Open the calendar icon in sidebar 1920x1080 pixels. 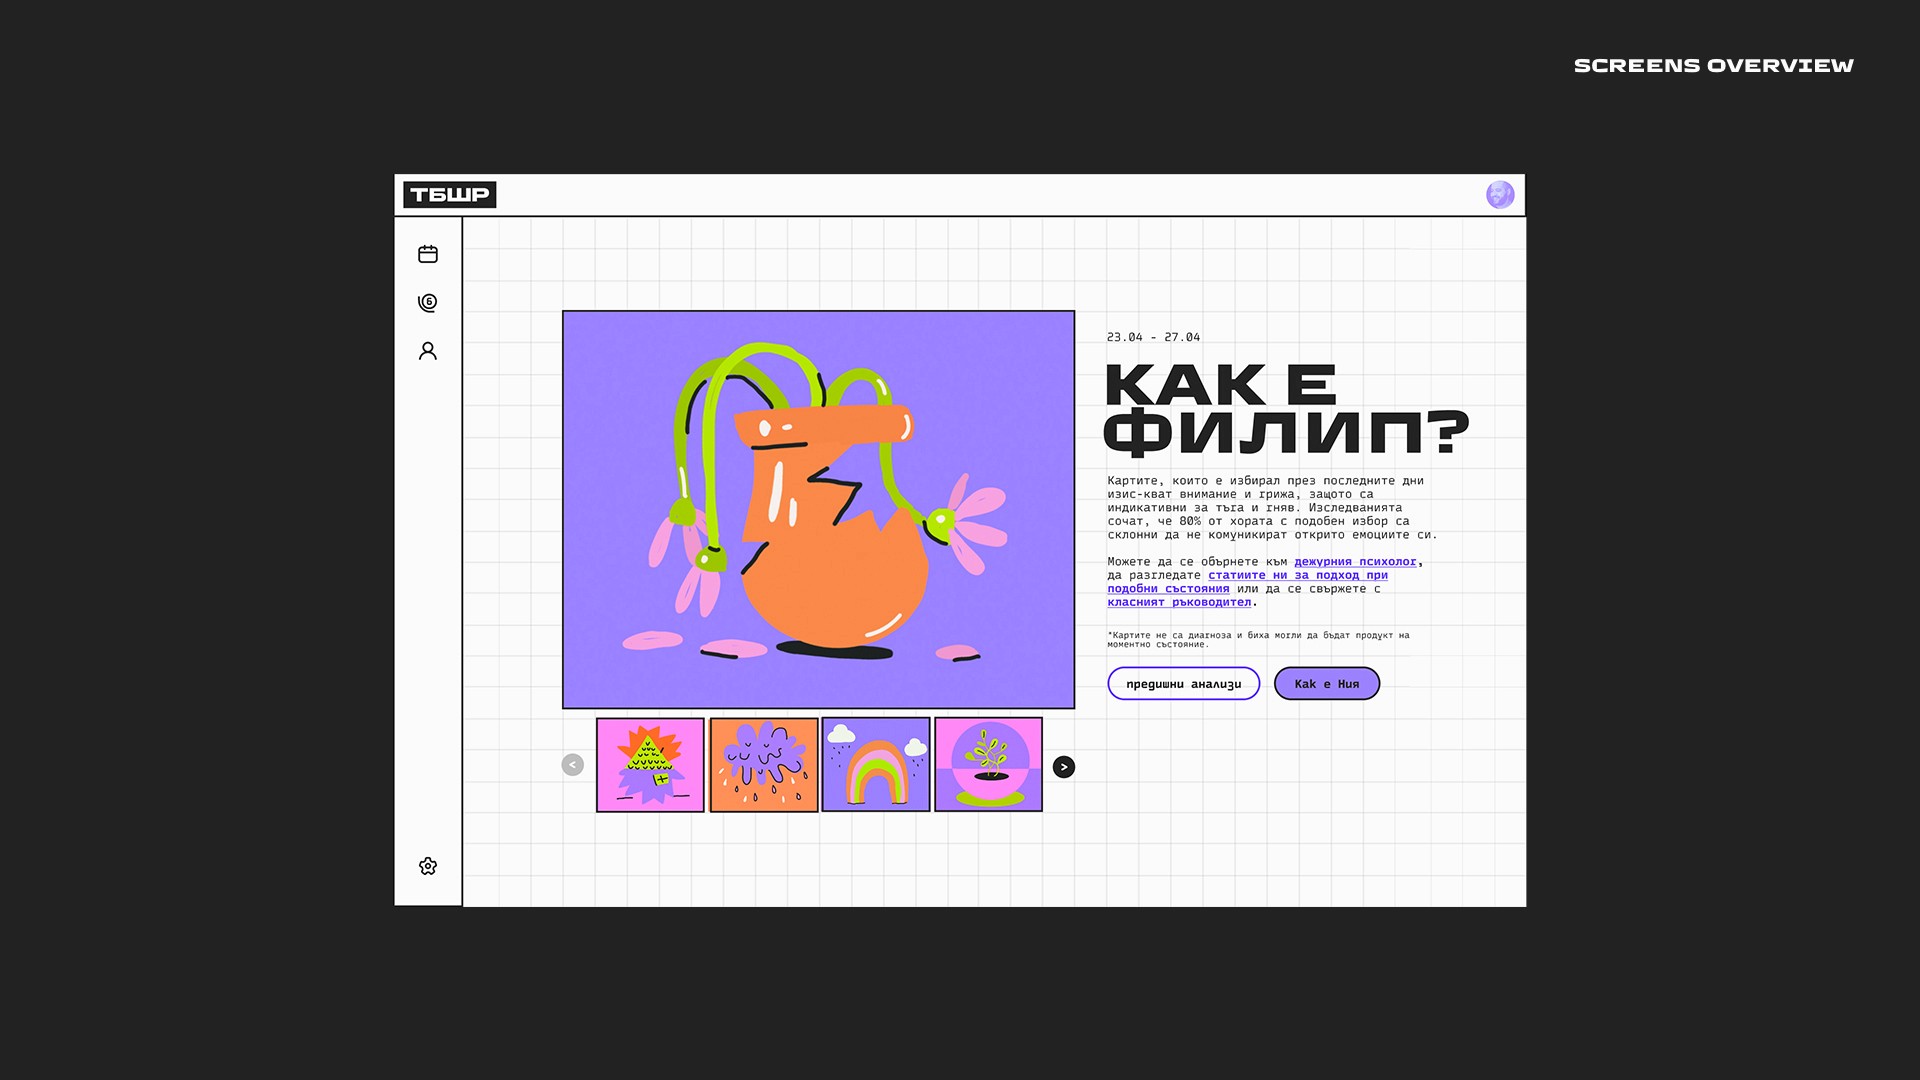(x=428, y=254)
